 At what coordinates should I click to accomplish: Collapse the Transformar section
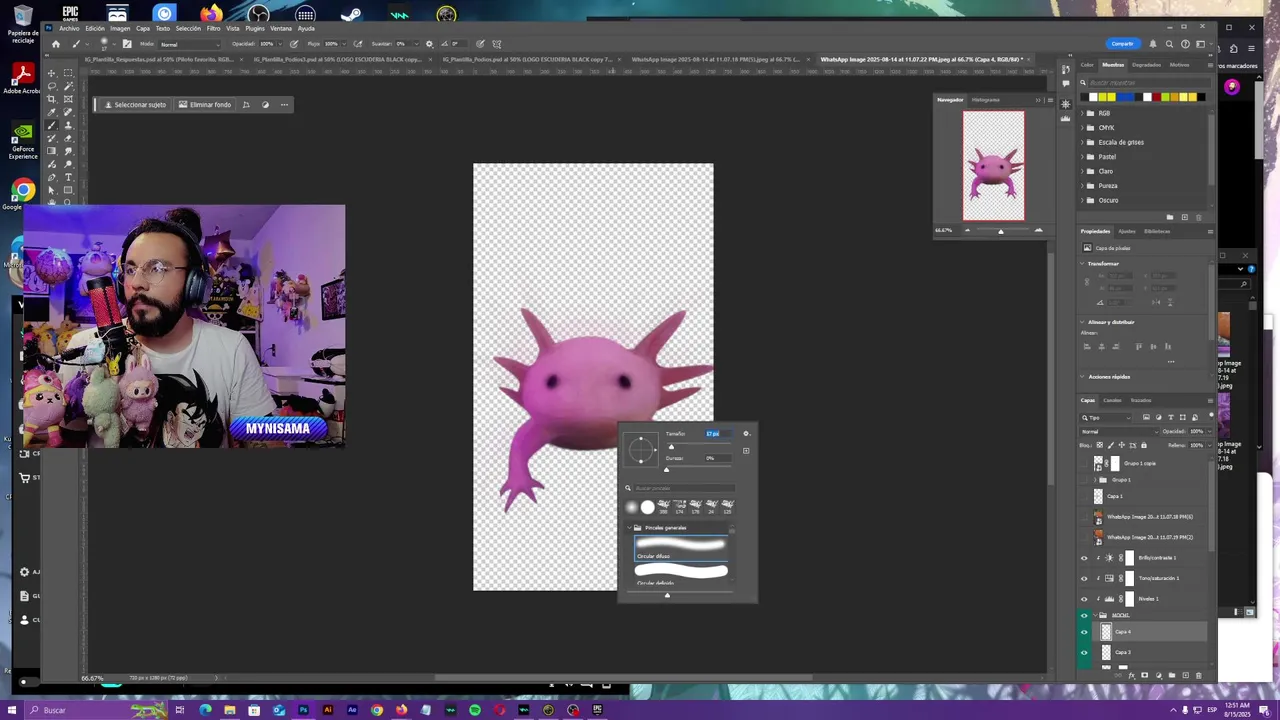point(1082,264)
